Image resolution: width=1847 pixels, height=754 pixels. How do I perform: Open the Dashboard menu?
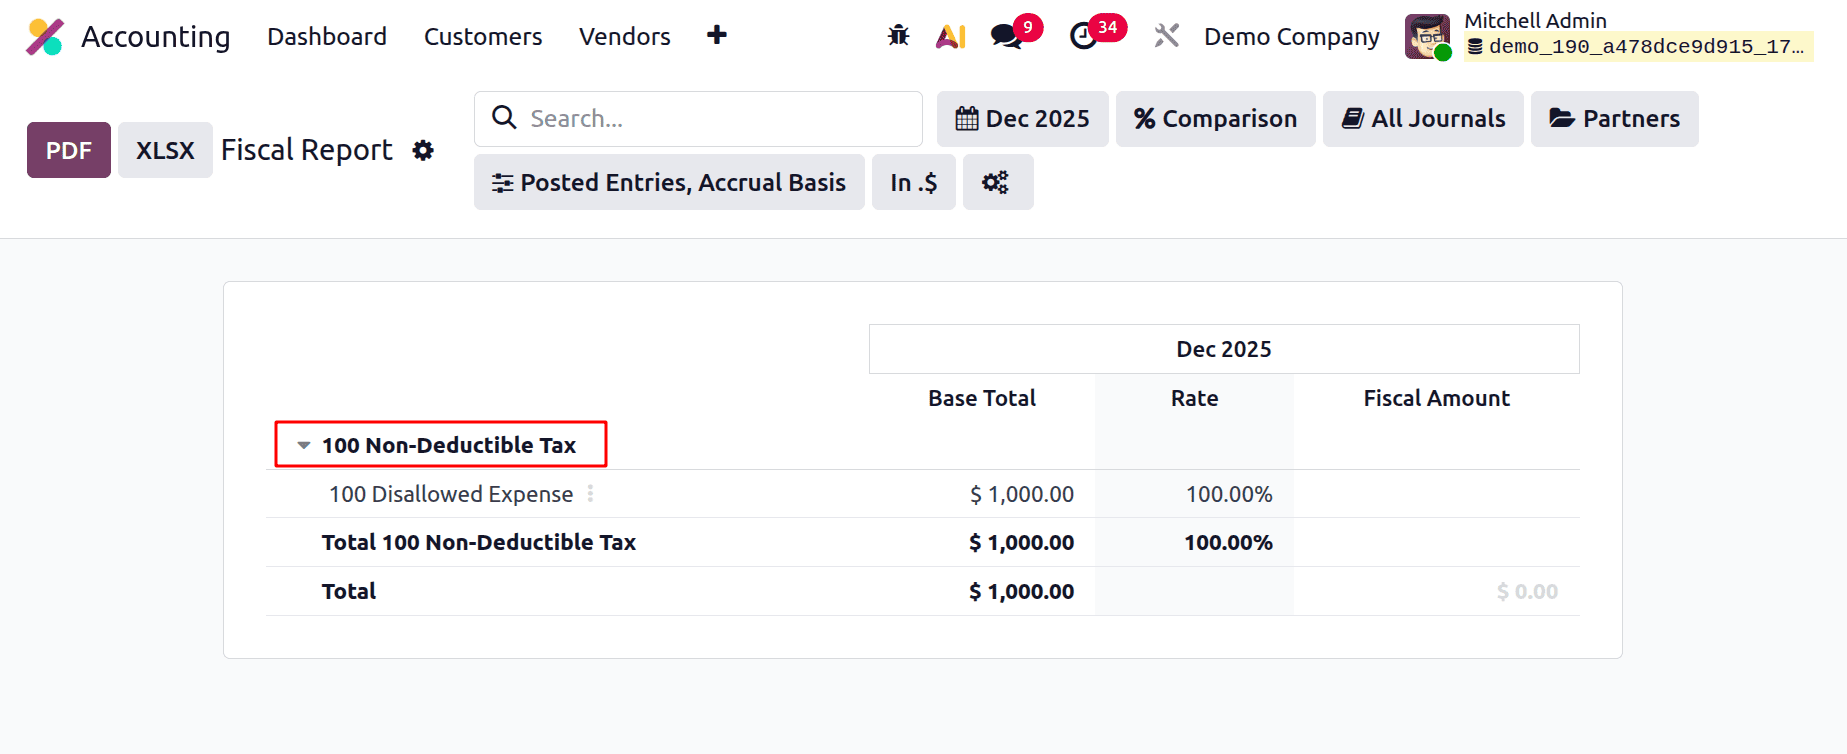pos(327,37)
